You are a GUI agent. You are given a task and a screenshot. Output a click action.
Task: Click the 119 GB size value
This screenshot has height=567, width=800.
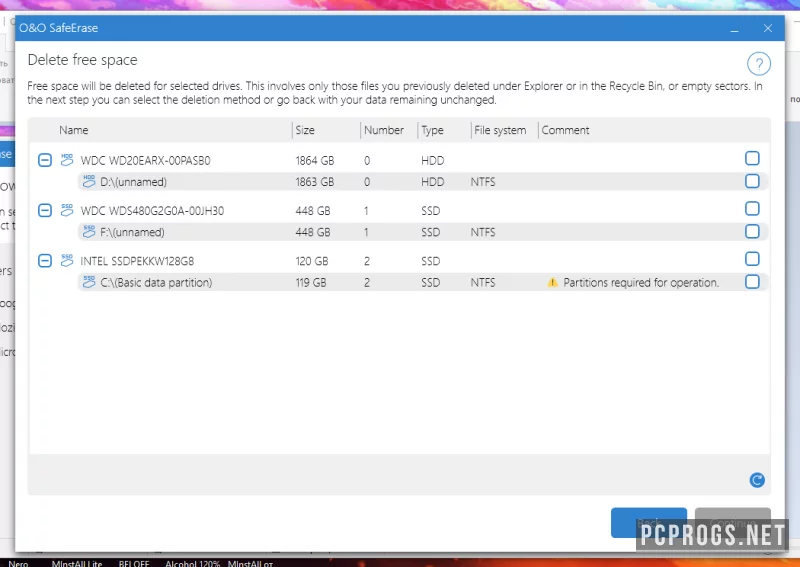pyautogui.click(x=310, y=283)
